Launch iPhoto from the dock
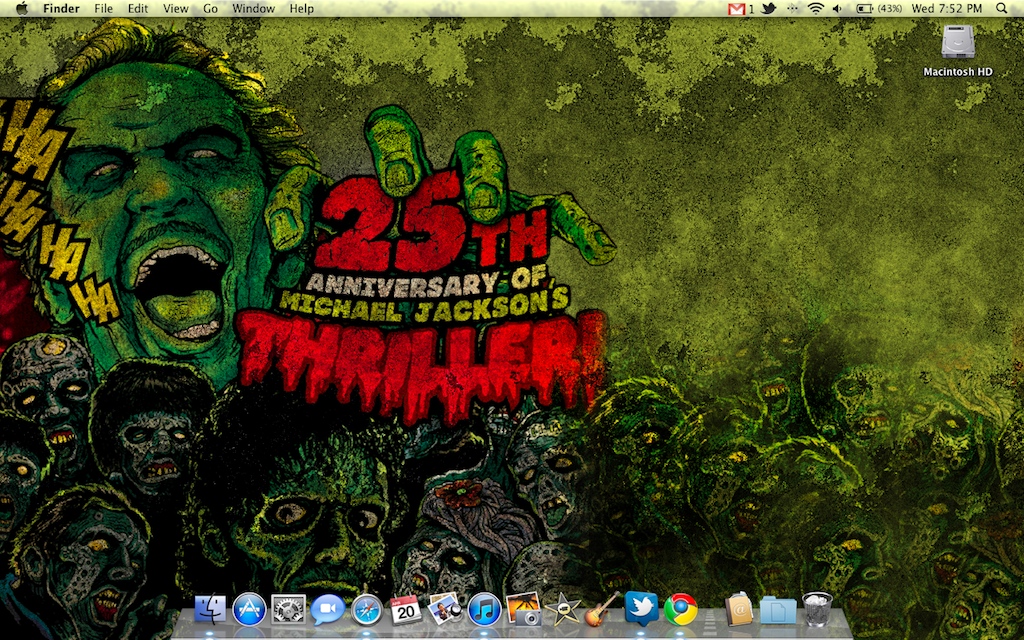This screenshot has width=1024, height=640. [x=524, y=608]
